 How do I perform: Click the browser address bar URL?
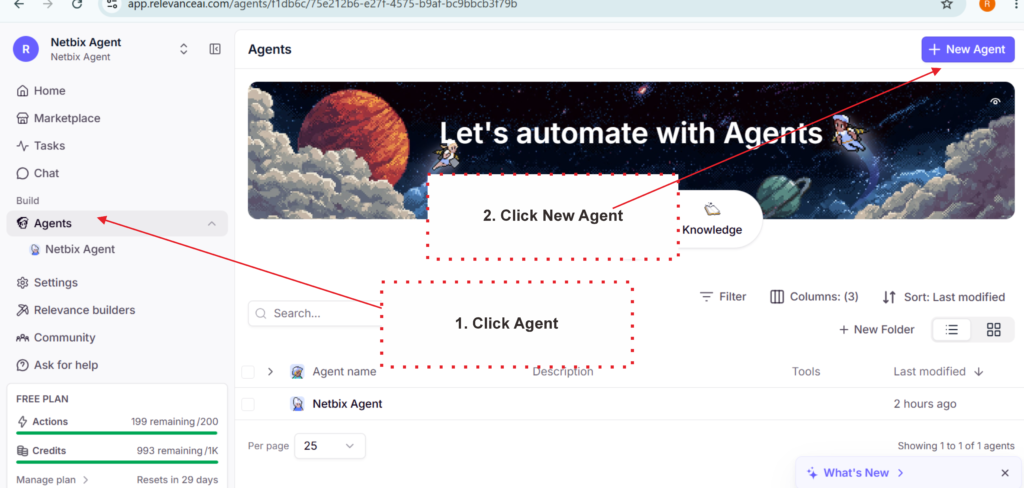pos(322,4)
